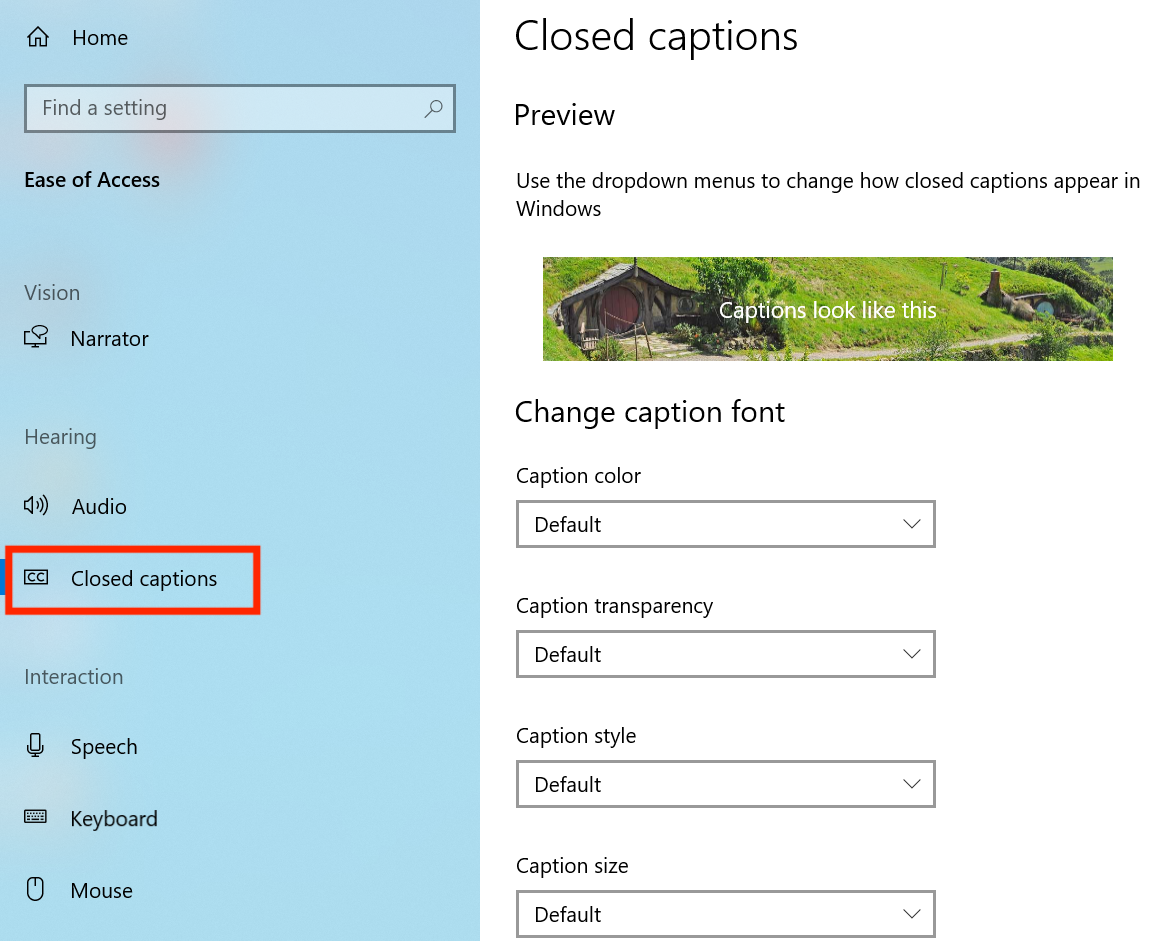Open the Caption style dropdown
Viewport: 1150px width, 941px height.
(x=725, y=784)
